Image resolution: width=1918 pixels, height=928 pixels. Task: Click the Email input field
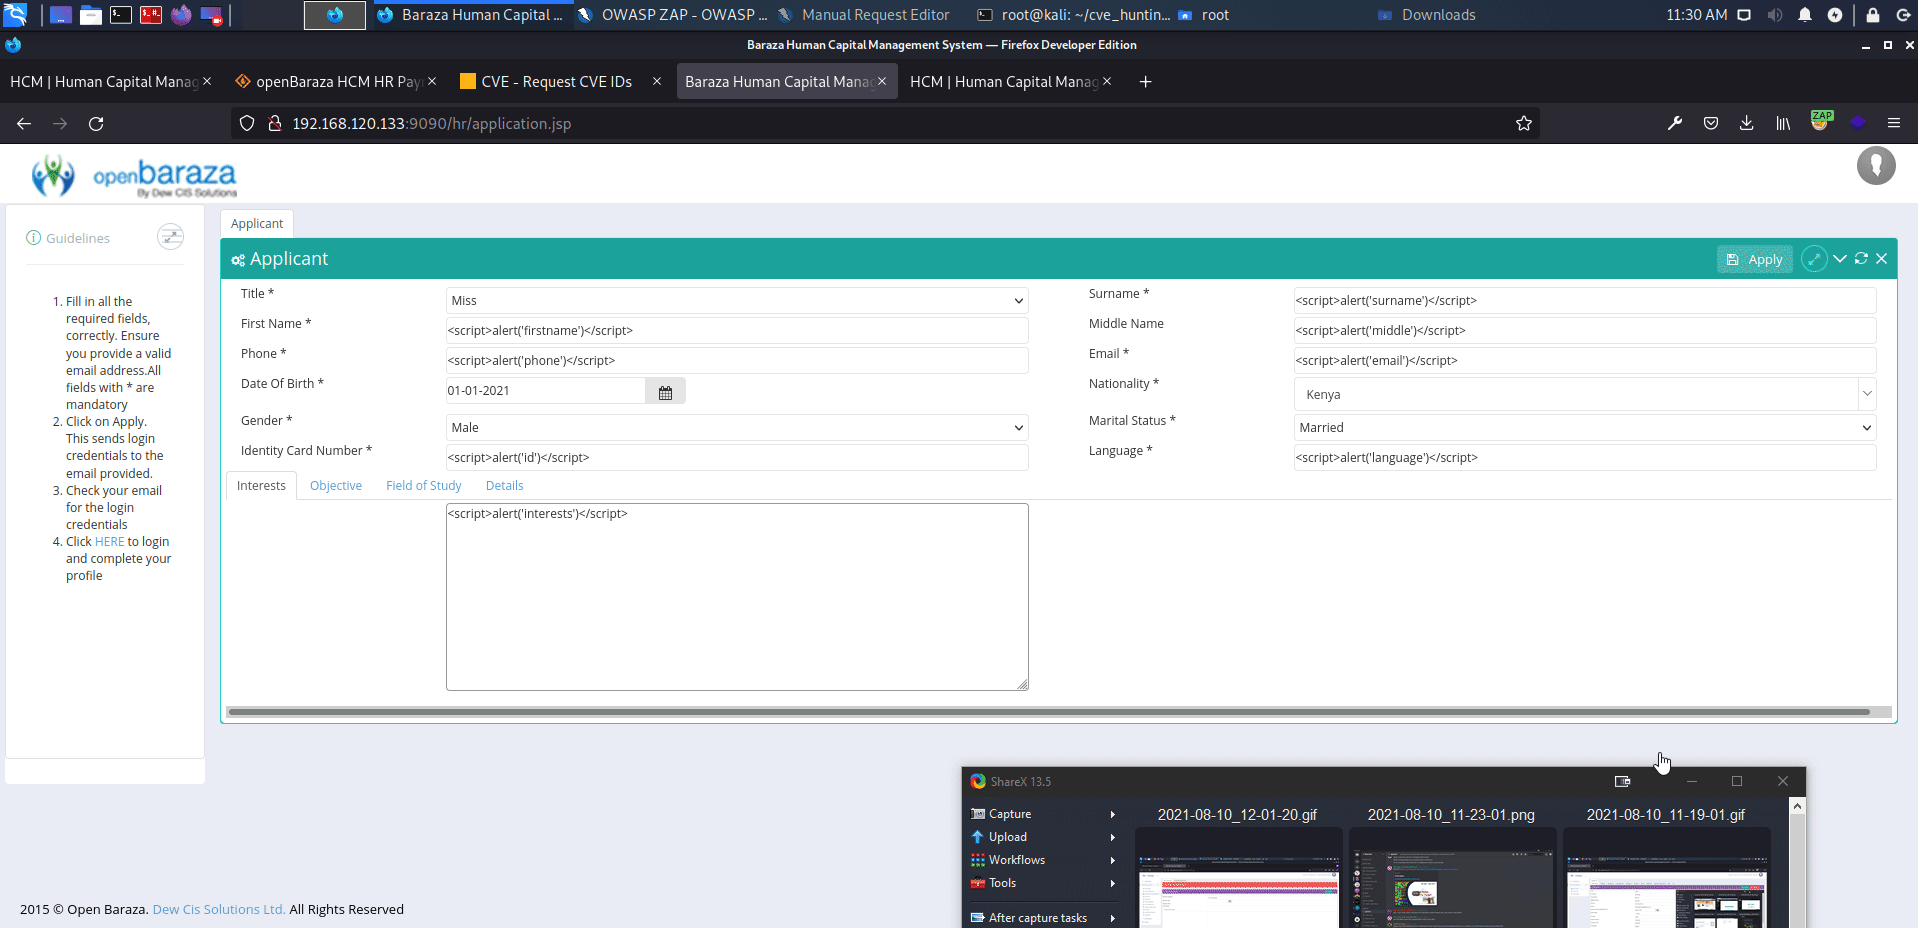(1585, 361)
